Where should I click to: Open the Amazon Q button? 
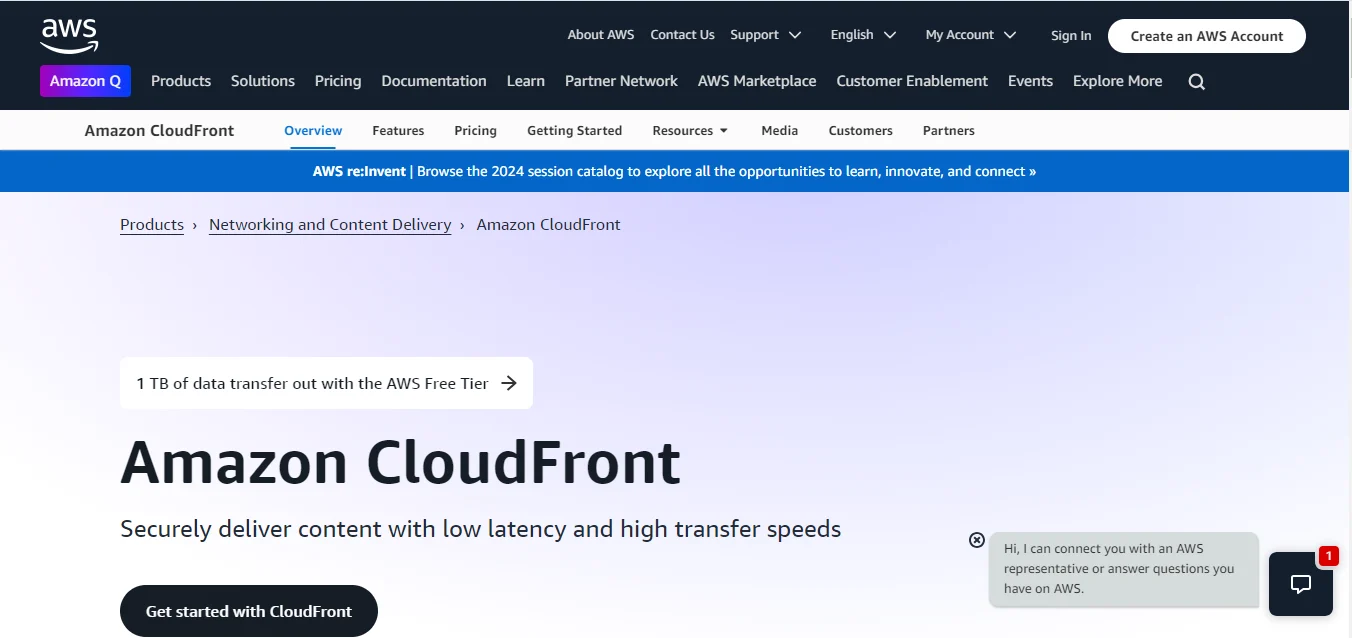point(85,81)
